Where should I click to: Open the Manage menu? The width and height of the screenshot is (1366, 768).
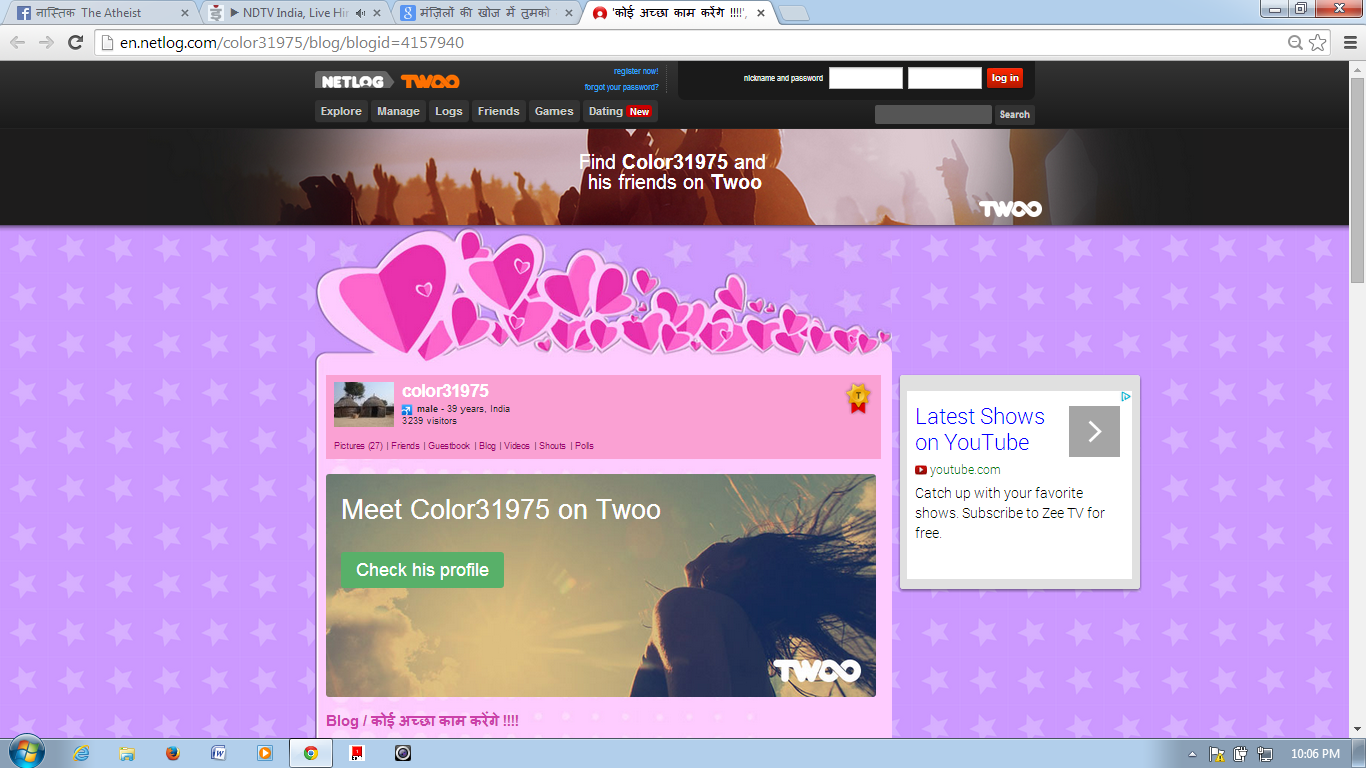tap(398, 111)
